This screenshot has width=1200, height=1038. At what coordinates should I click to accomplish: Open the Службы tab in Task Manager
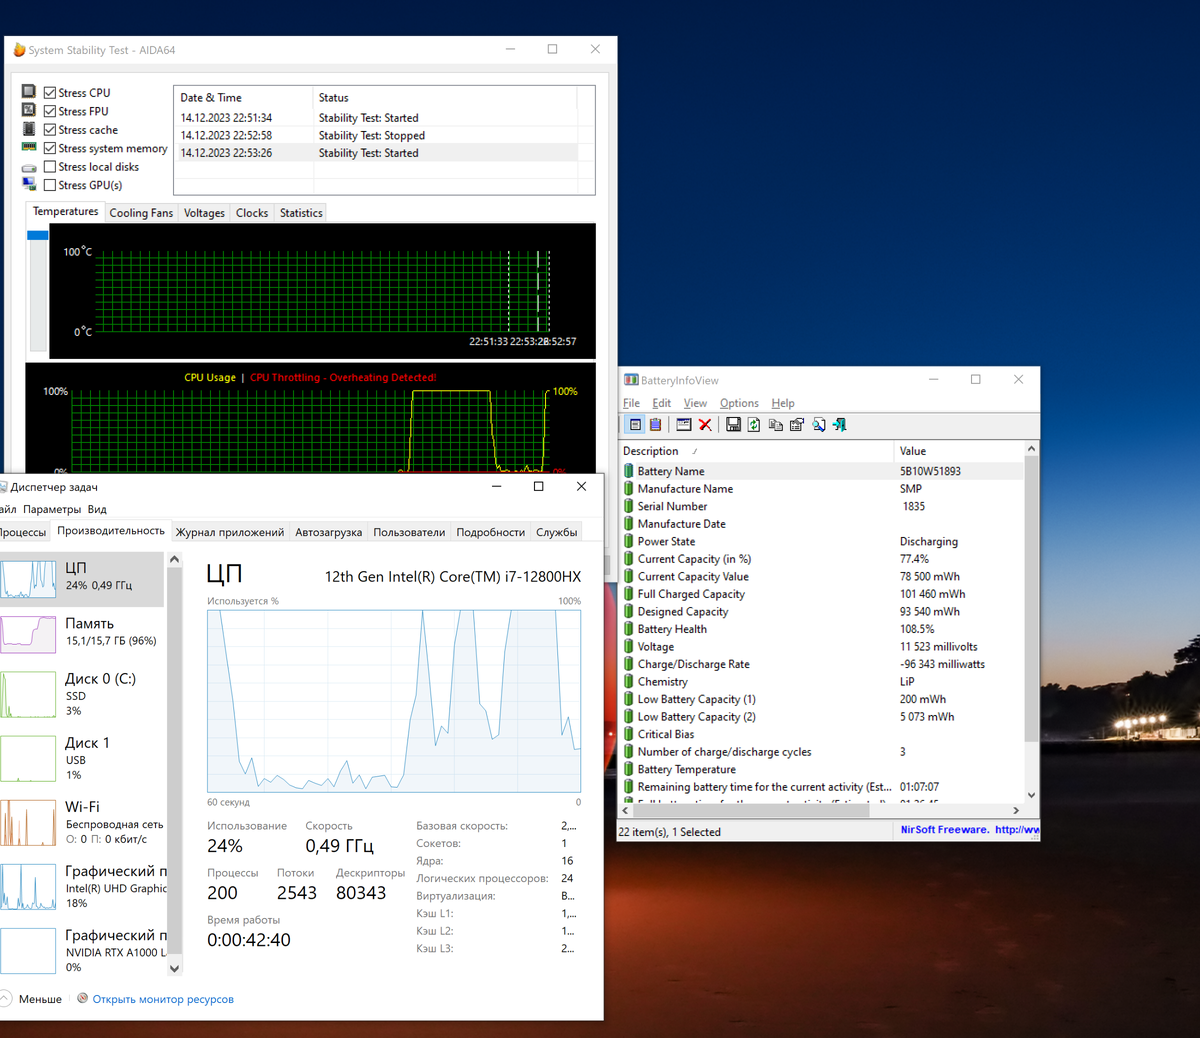(557, 532)
